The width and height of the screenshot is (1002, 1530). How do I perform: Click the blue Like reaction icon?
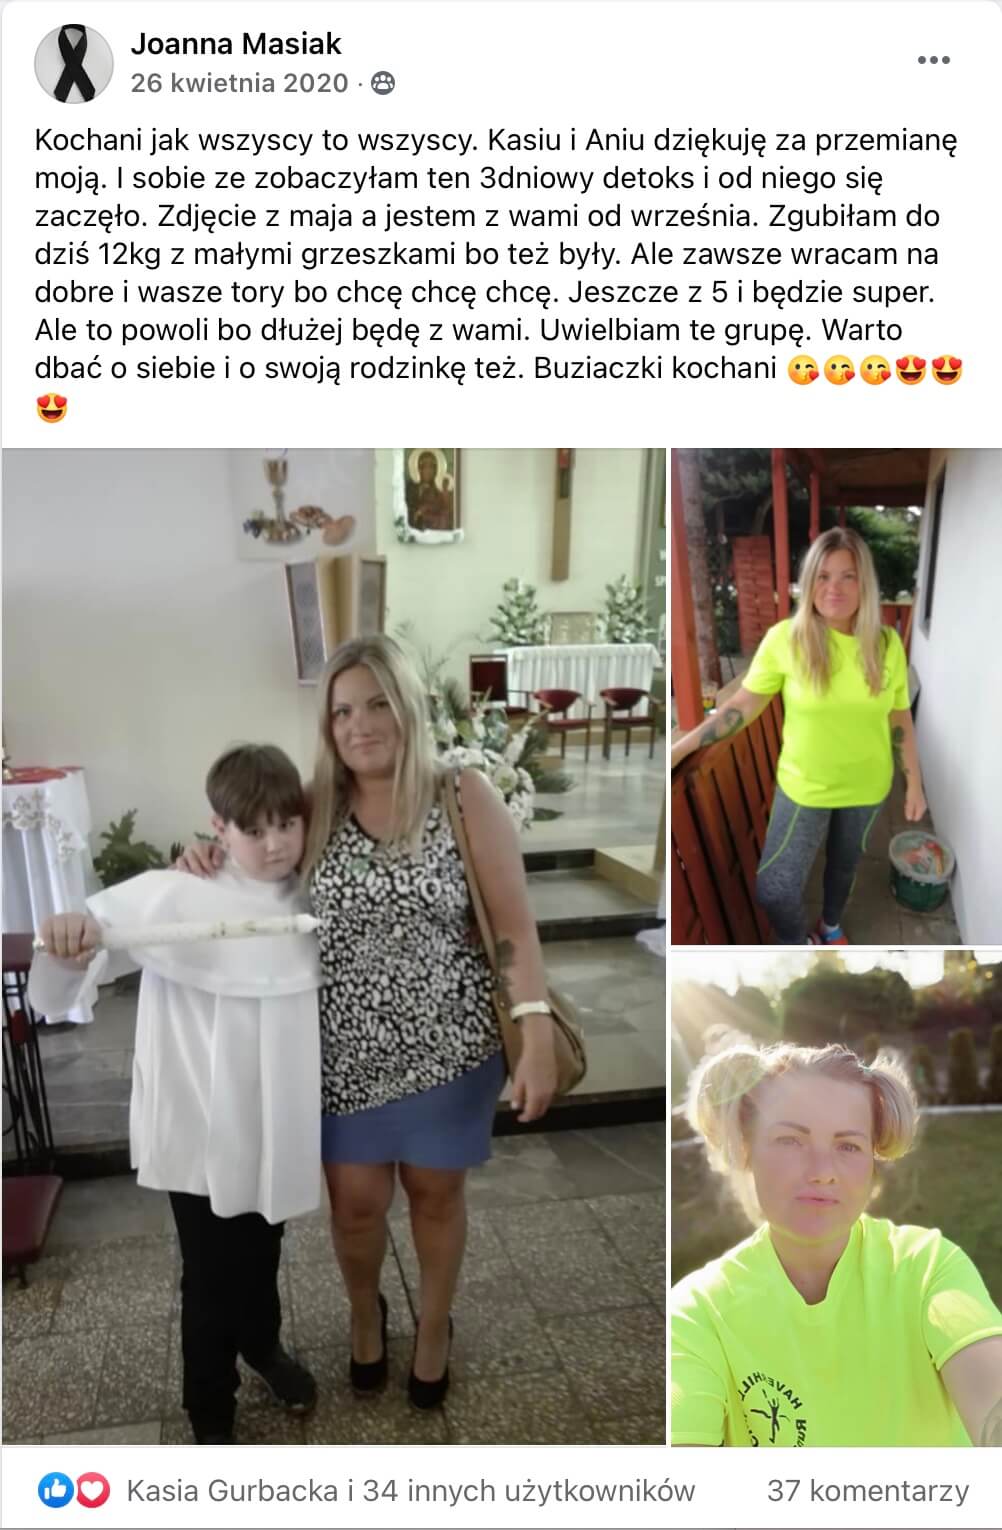[x=51, y=1491]
